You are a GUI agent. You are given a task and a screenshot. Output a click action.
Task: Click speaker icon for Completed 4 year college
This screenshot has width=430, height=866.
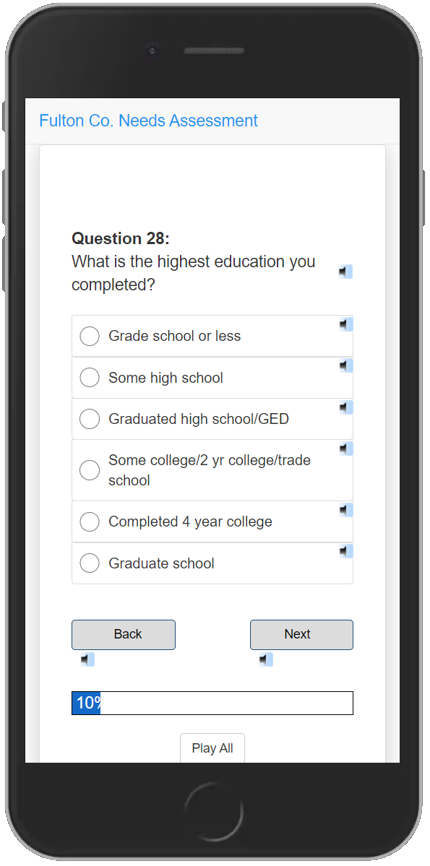pyautogui.click(x=346, y=510)
